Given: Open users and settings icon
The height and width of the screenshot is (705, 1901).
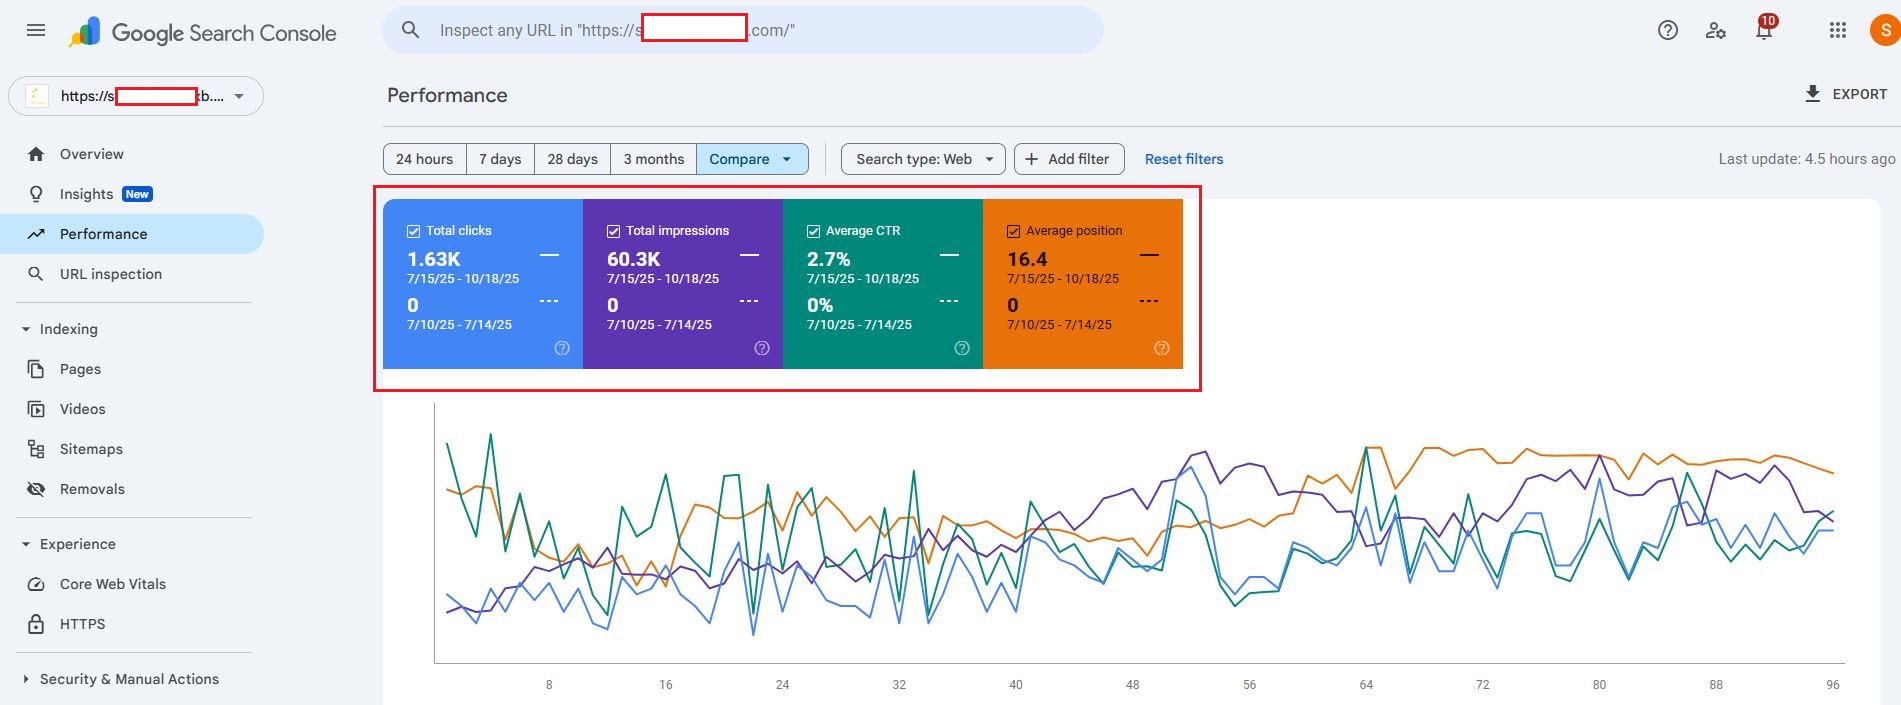Looking at the screenshot, I should (1715, 30).
